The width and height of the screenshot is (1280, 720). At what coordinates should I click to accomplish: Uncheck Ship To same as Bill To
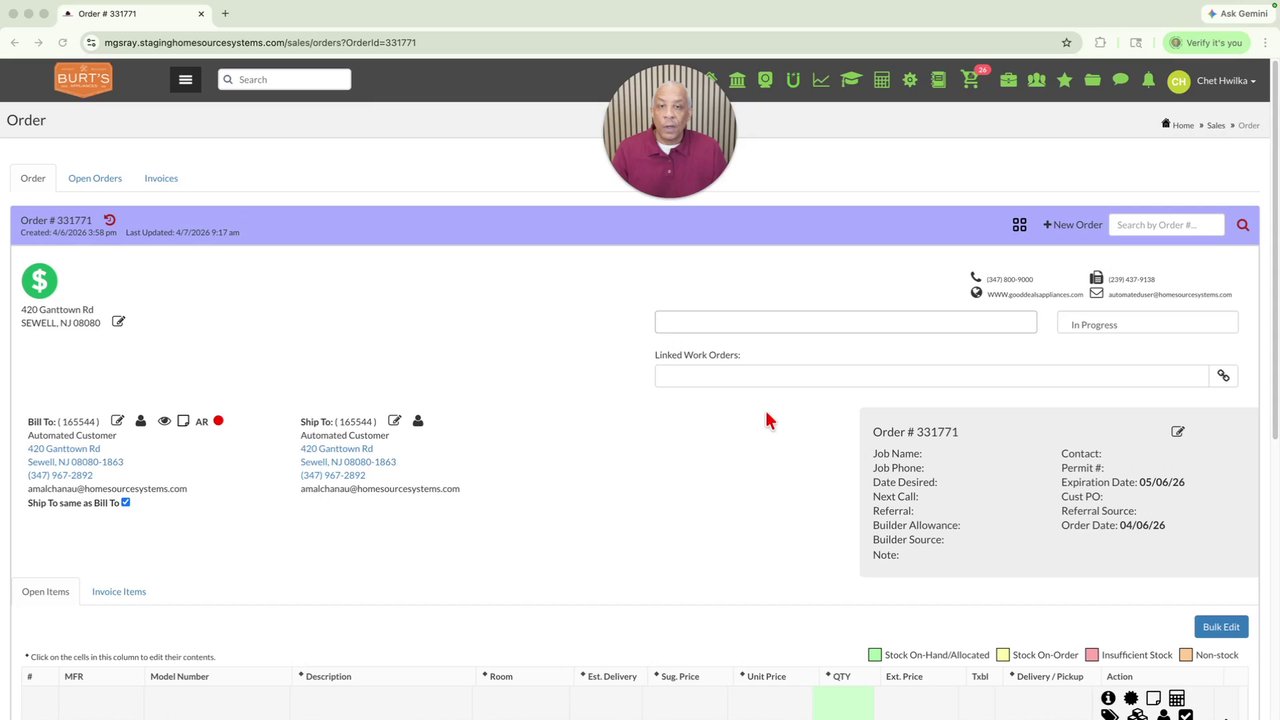click(x=125, y=502)
